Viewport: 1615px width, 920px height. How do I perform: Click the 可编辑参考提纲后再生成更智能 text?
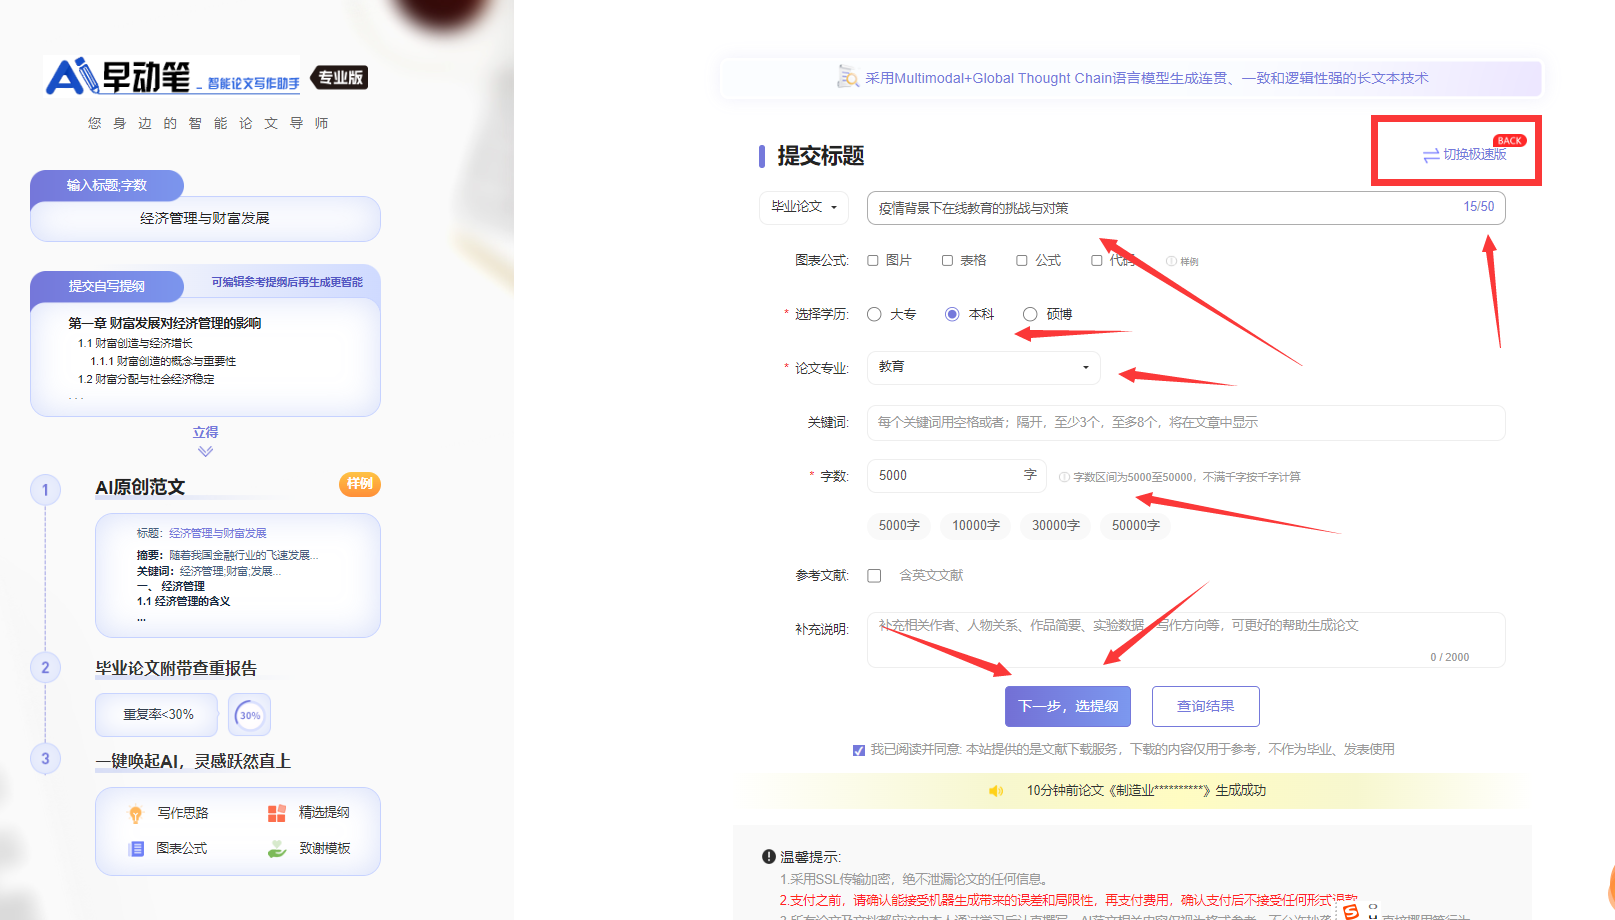coord(287,283)
